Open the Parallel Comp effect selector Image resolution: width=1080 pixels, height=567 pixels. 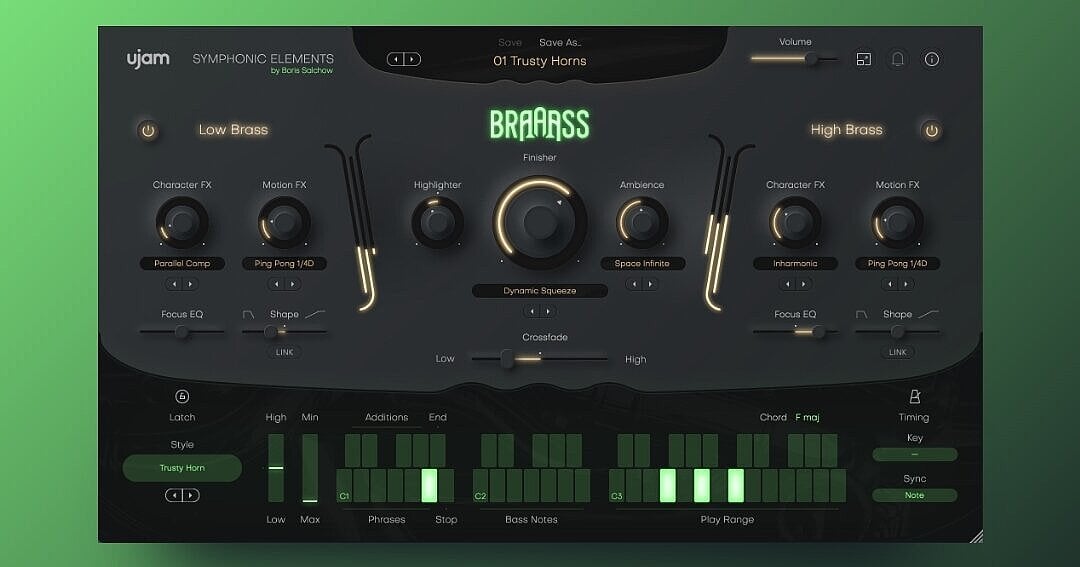(x=182, y=263)
